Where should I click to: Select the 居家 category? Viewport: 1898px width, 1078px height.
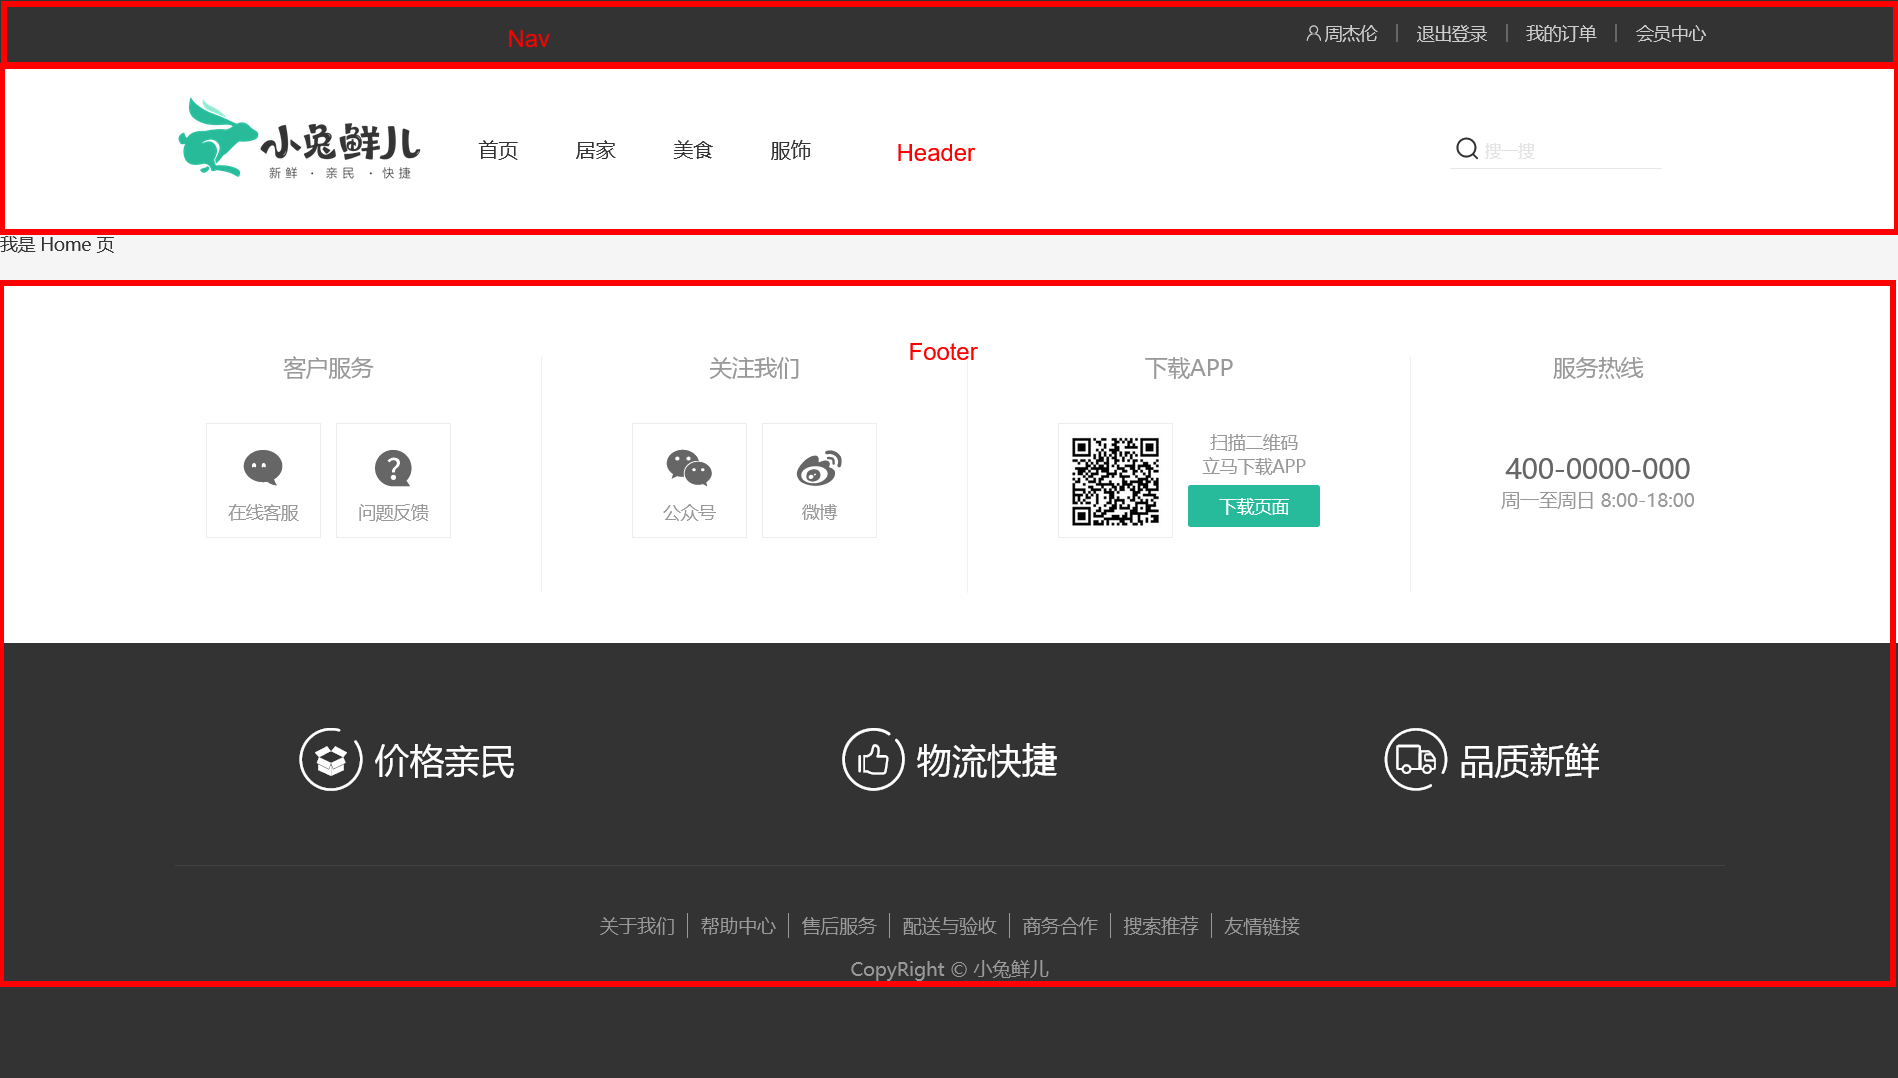click(595, 150)
